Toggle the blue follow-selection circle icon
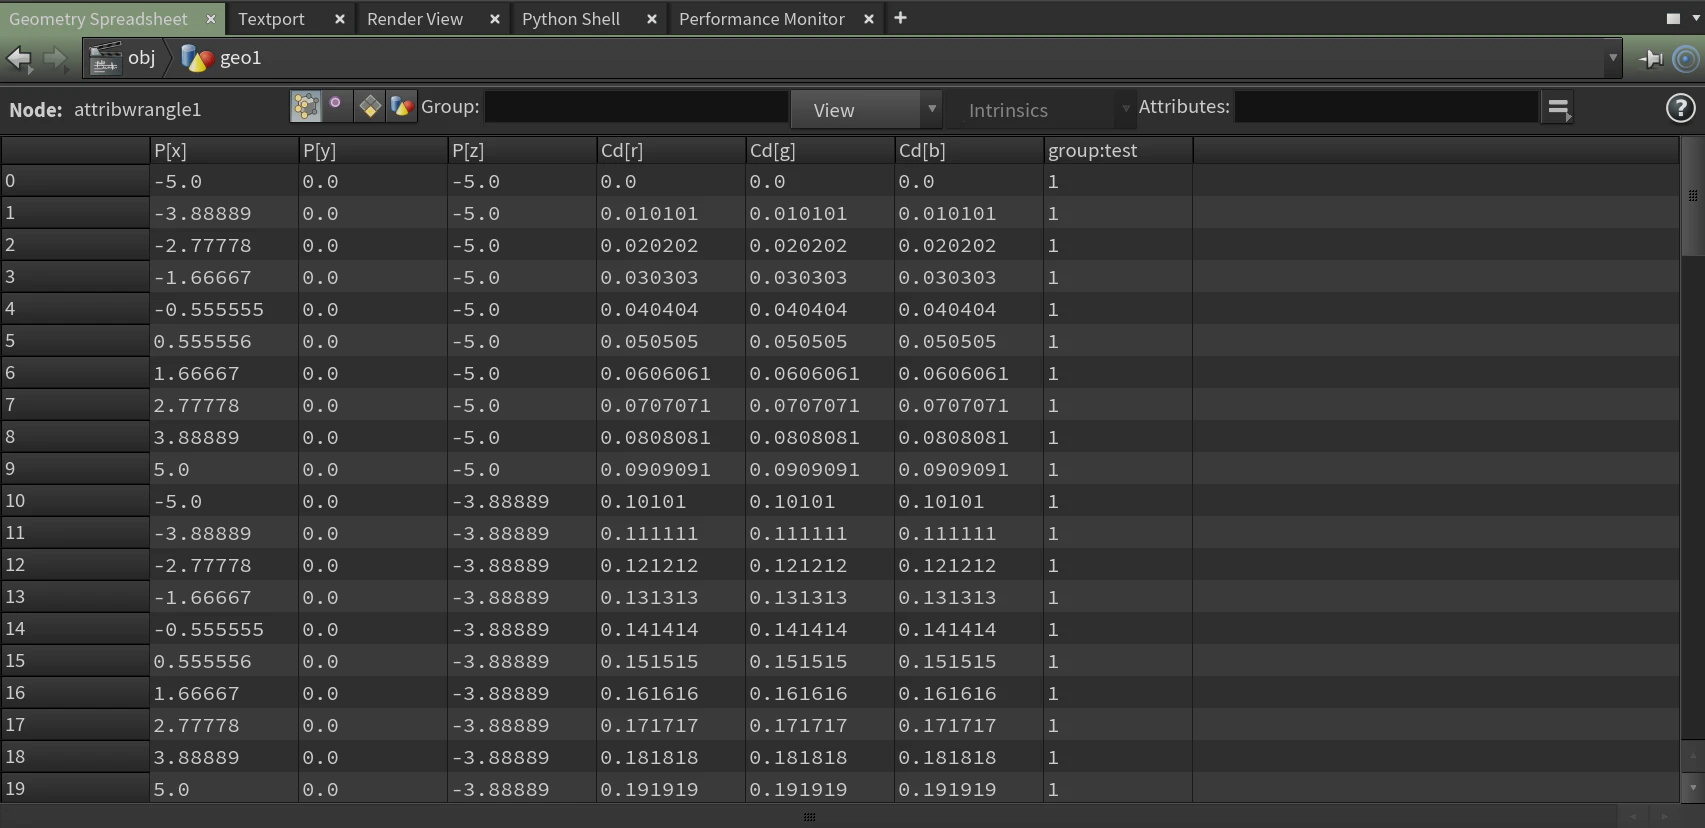Image resolution: width=1705 pixels, height=828 pixels. (x=1686, y=59)
